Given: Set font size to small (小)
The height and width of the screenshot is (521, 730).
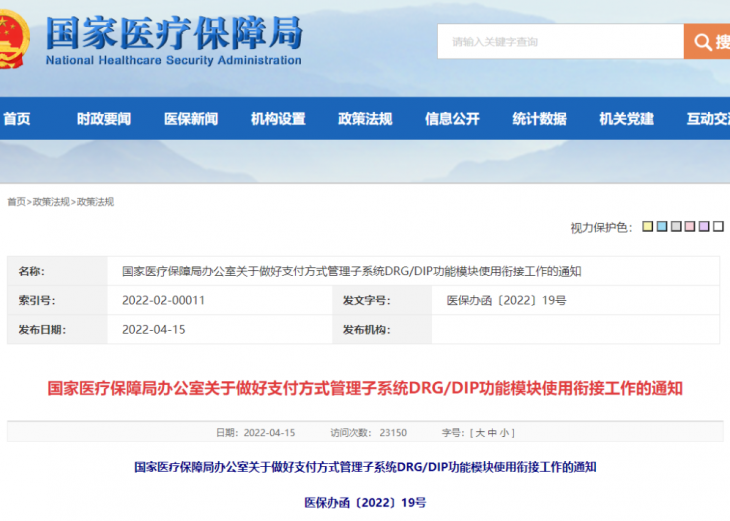Looking at the screenshot, I should click(x=507, y=433).
